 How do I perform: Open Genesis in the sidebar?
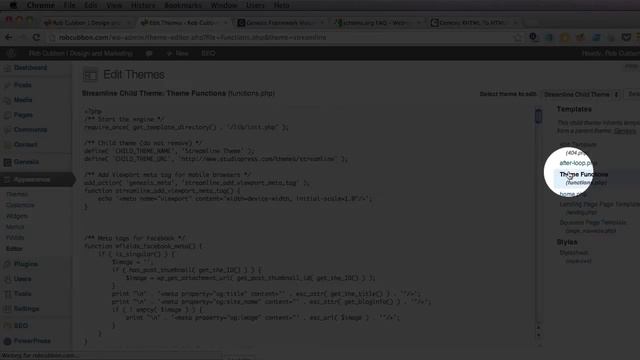pyautogui.click(x=26, y=162)
